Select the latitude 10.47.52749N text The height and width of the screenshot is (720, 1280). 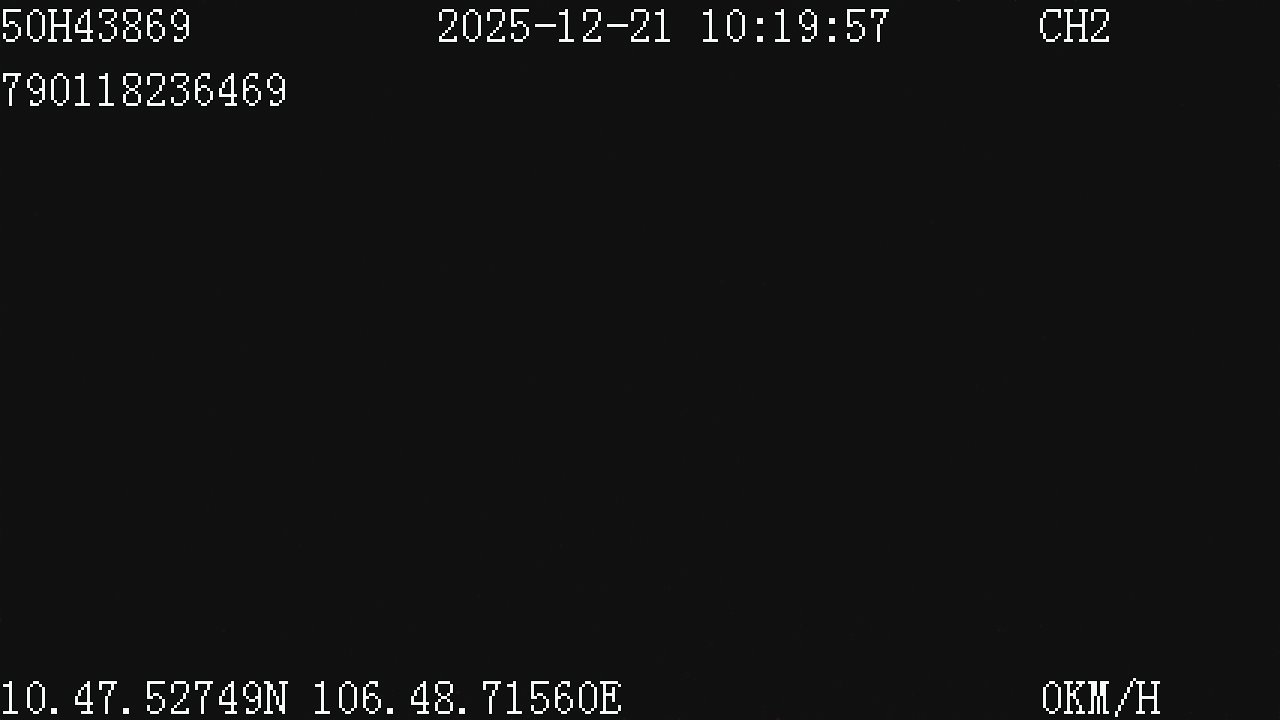click(144, 698)
